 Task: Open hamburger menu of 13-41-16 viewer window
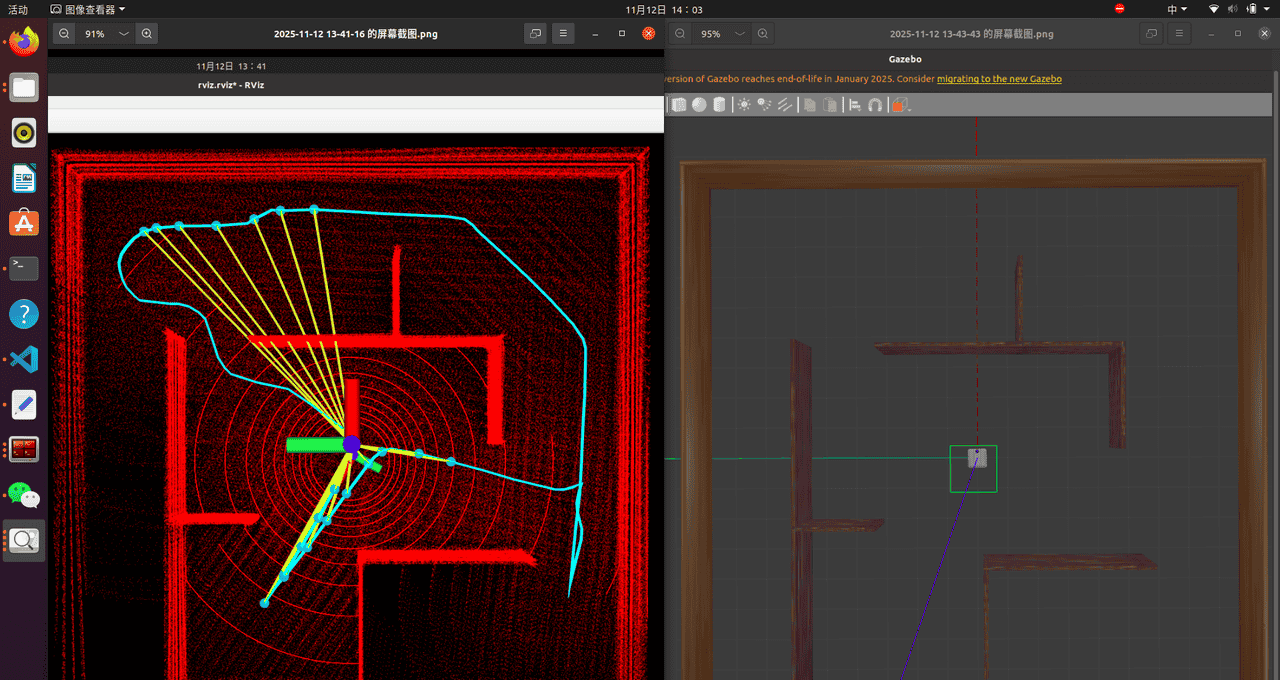point(564,33)
